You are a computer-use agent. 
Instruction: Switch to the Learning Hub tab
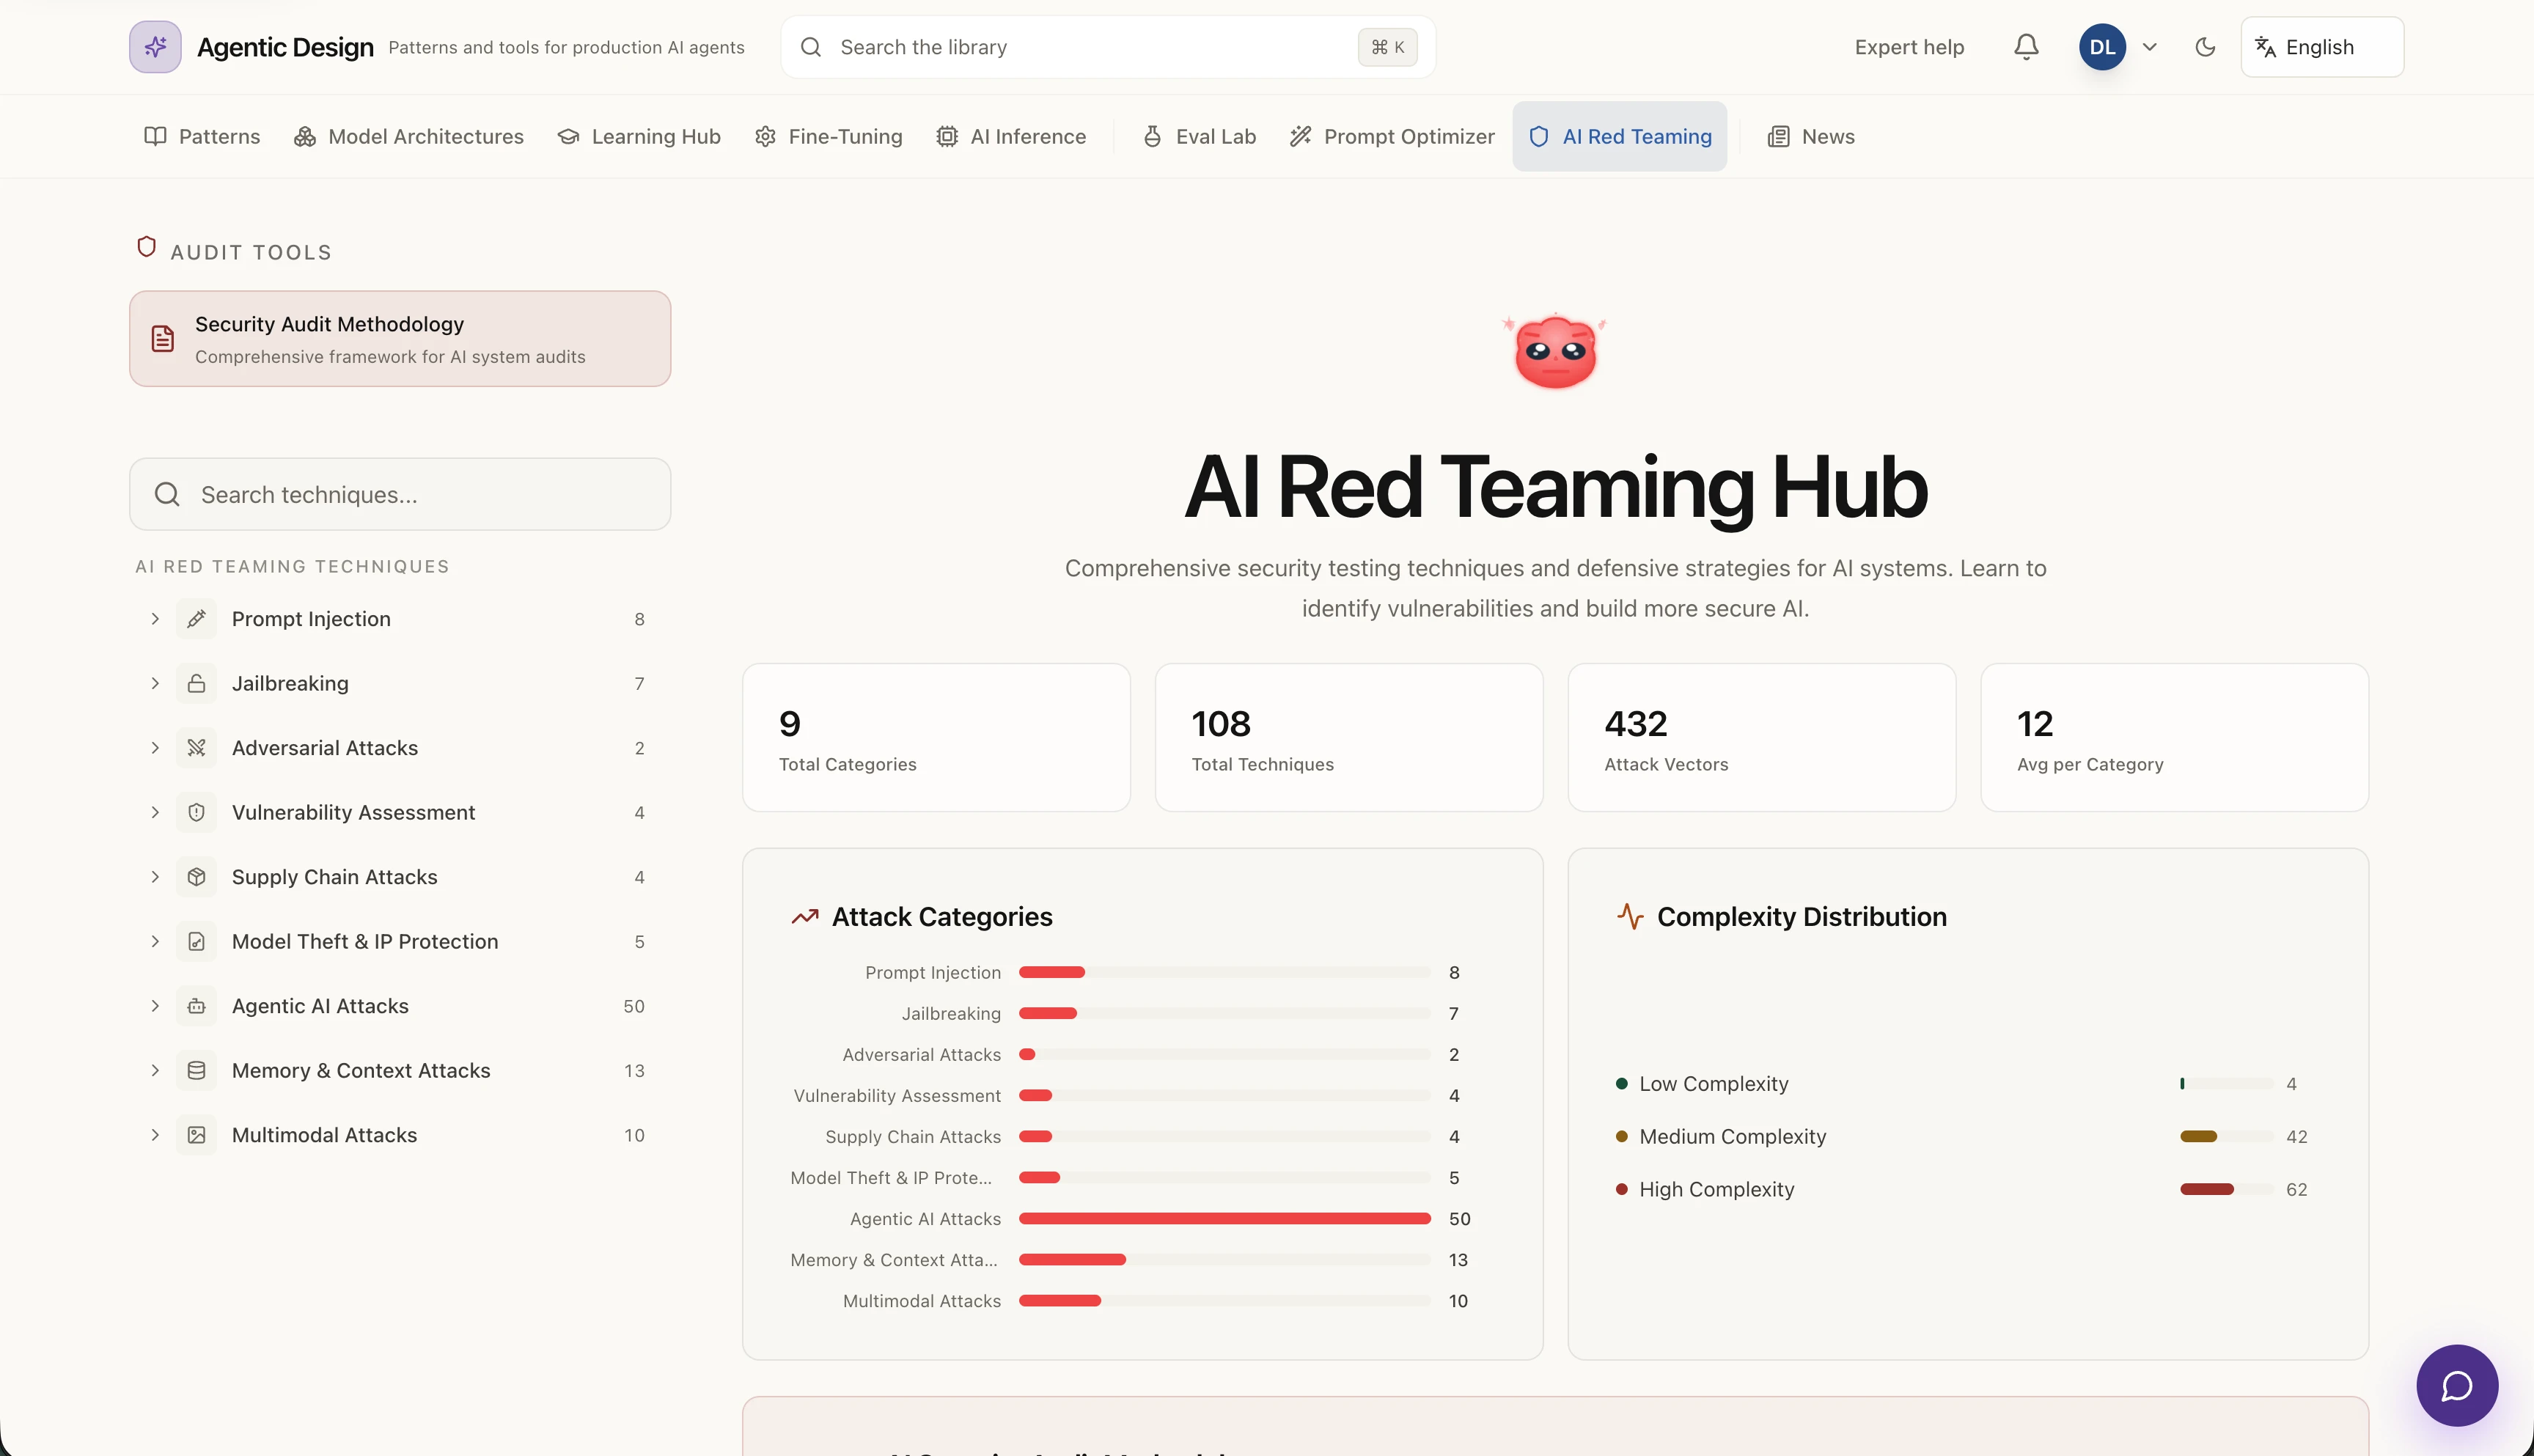(x=639, y=136)
